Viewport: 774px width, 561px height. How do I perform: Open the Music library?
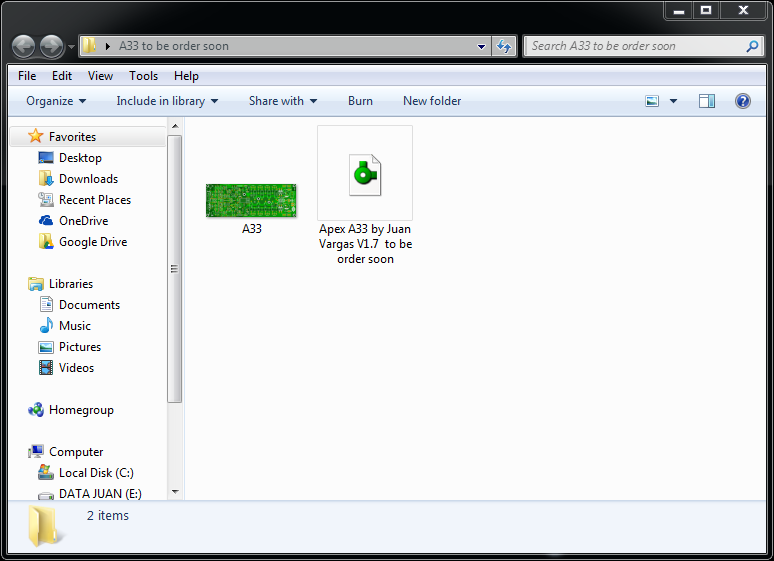pyautogui.click(x=75, y=326)
